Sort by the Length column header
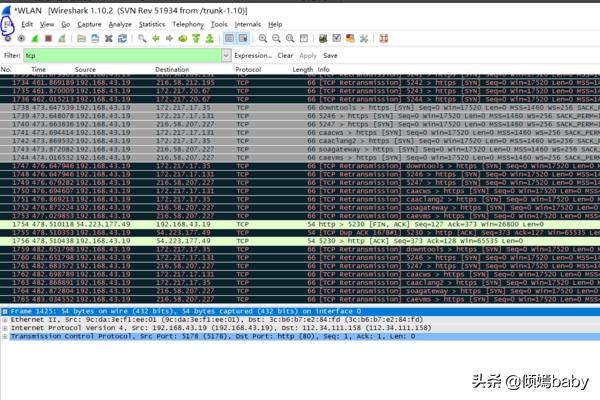The width and height of the screenshot is (600, 400). point(303,70)
